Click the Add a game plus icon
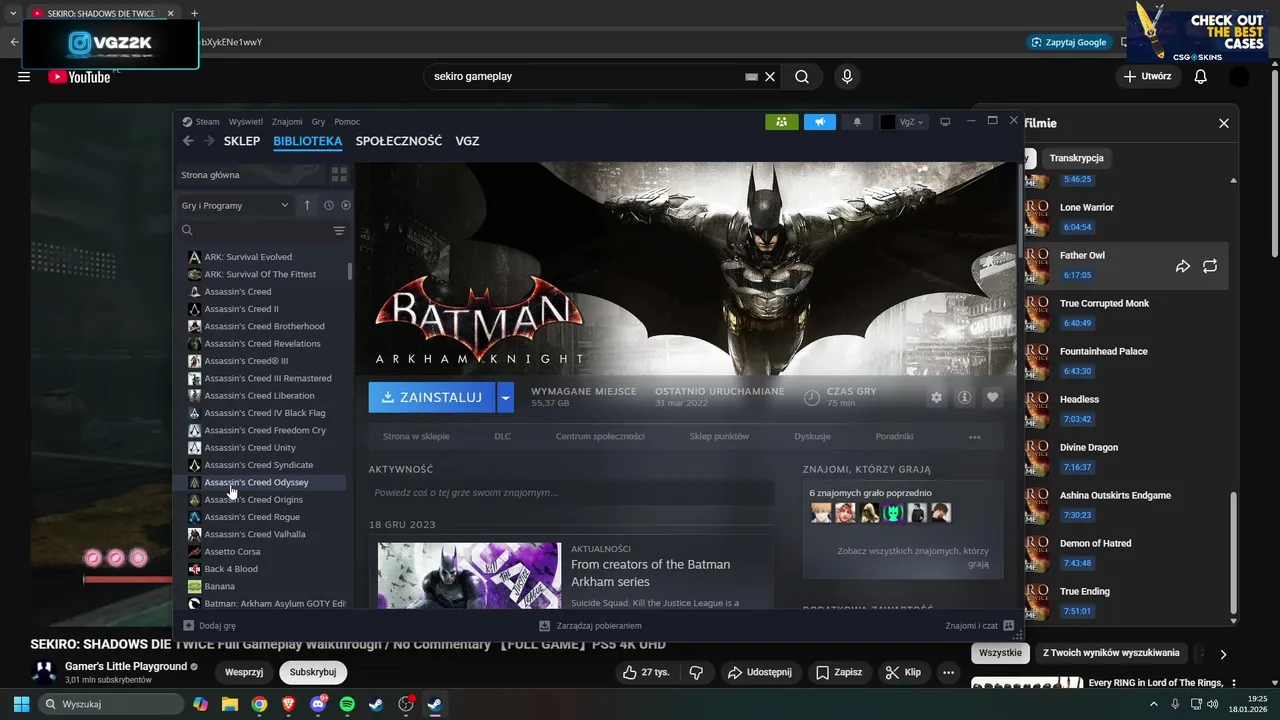Viewport: 1280px width, 720px height. [x=188, y=626]
